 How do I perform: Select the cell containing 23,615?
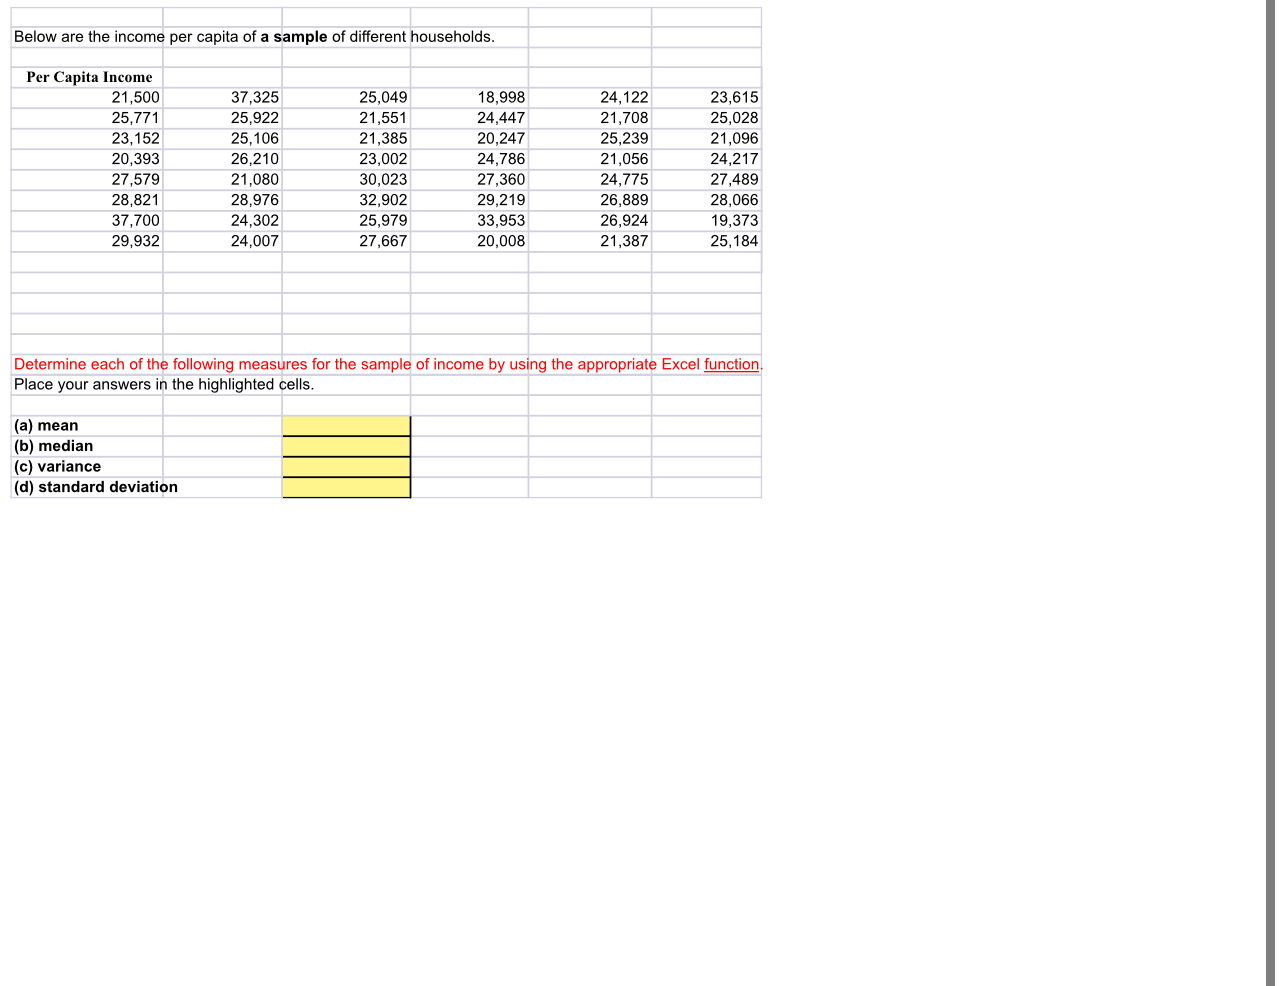[733, 97]
